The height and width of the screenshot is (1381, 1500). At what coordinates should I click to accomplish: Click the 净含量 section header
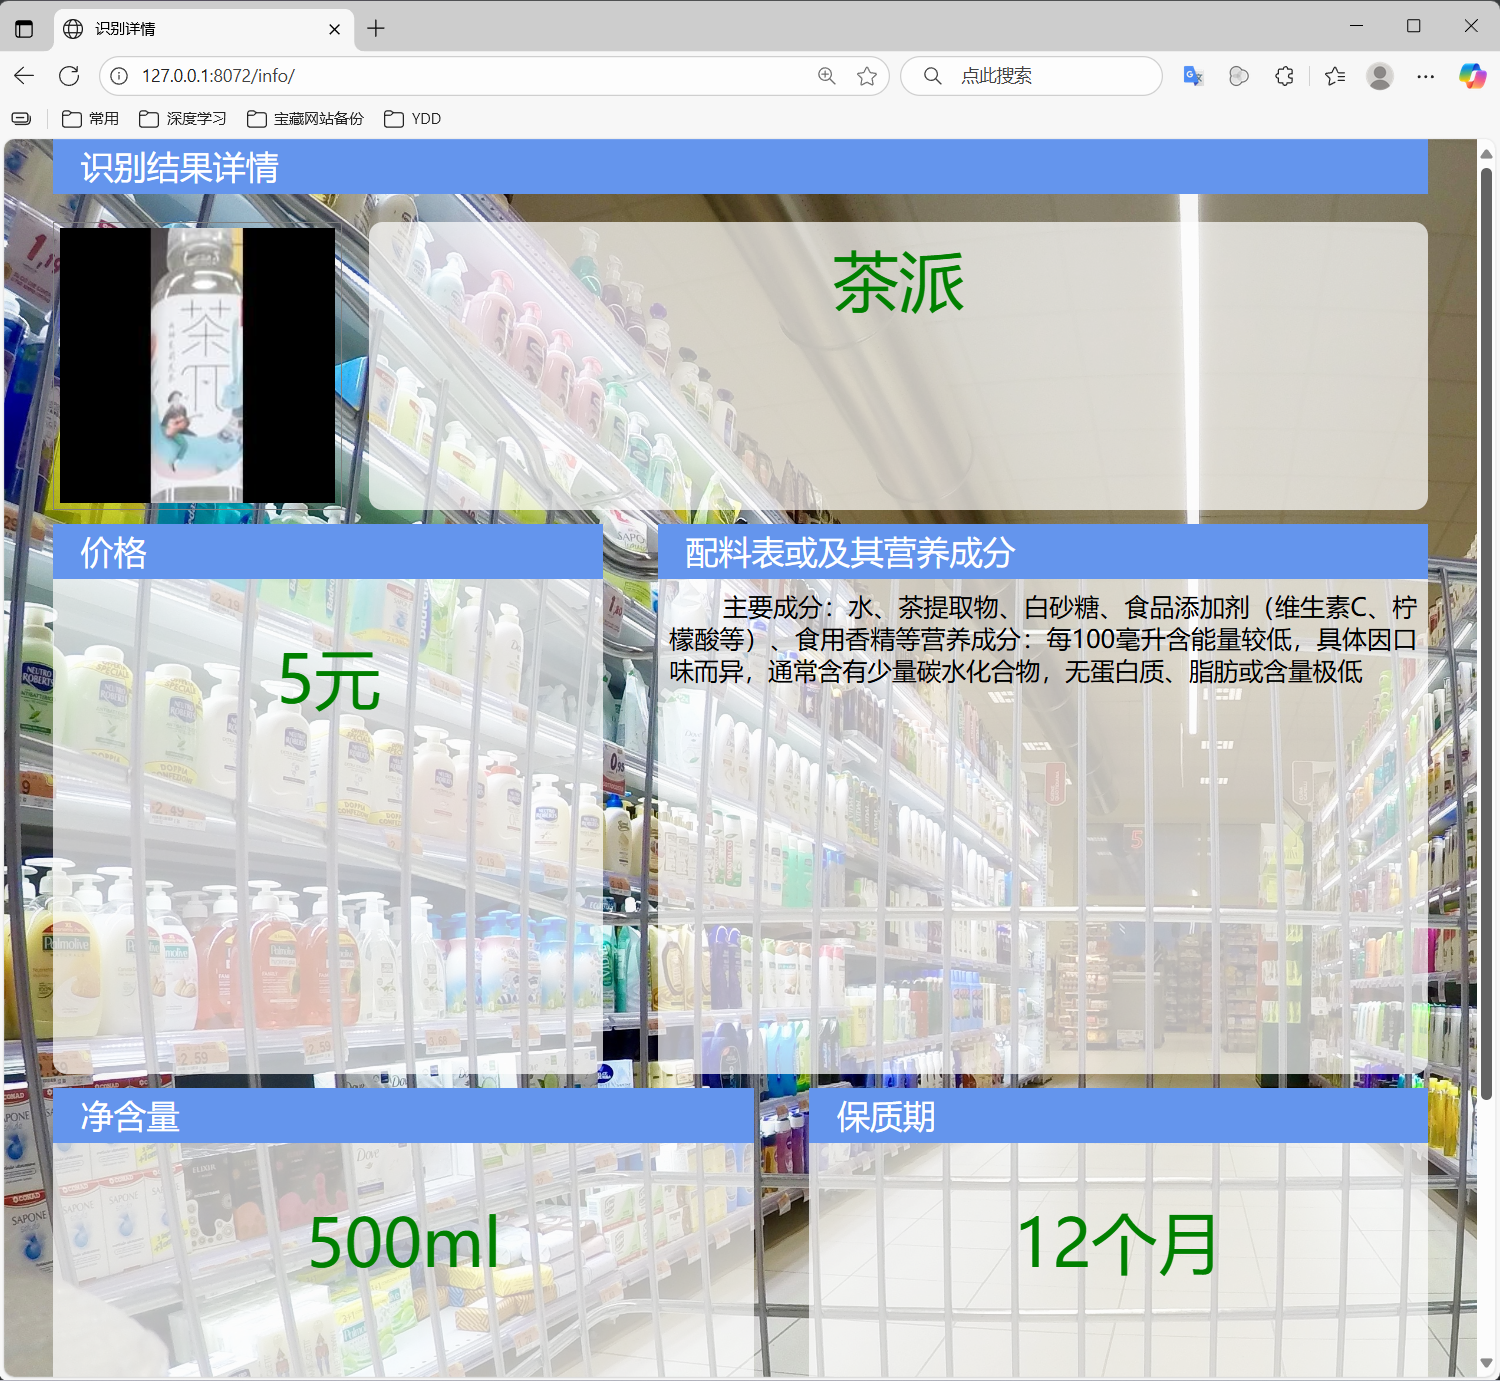pos(403,1116)
